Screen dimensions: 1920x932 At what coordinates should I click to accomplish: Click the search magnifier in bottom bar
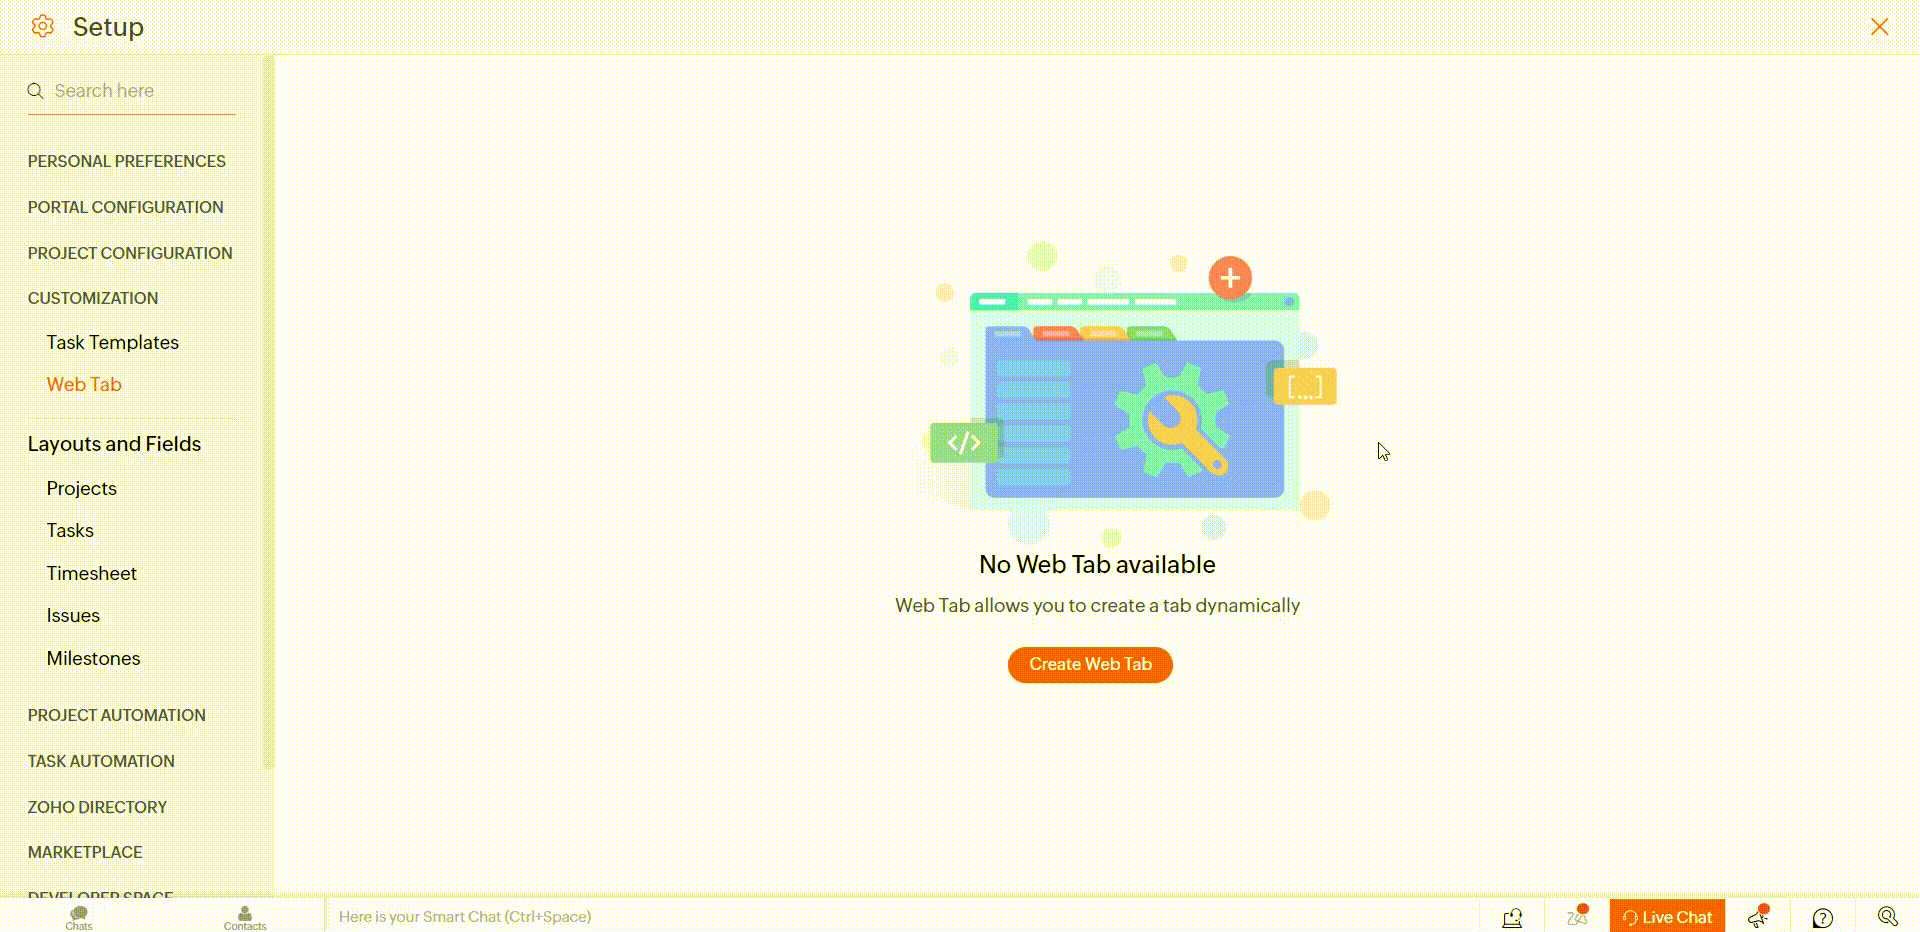click(1887, 916)
